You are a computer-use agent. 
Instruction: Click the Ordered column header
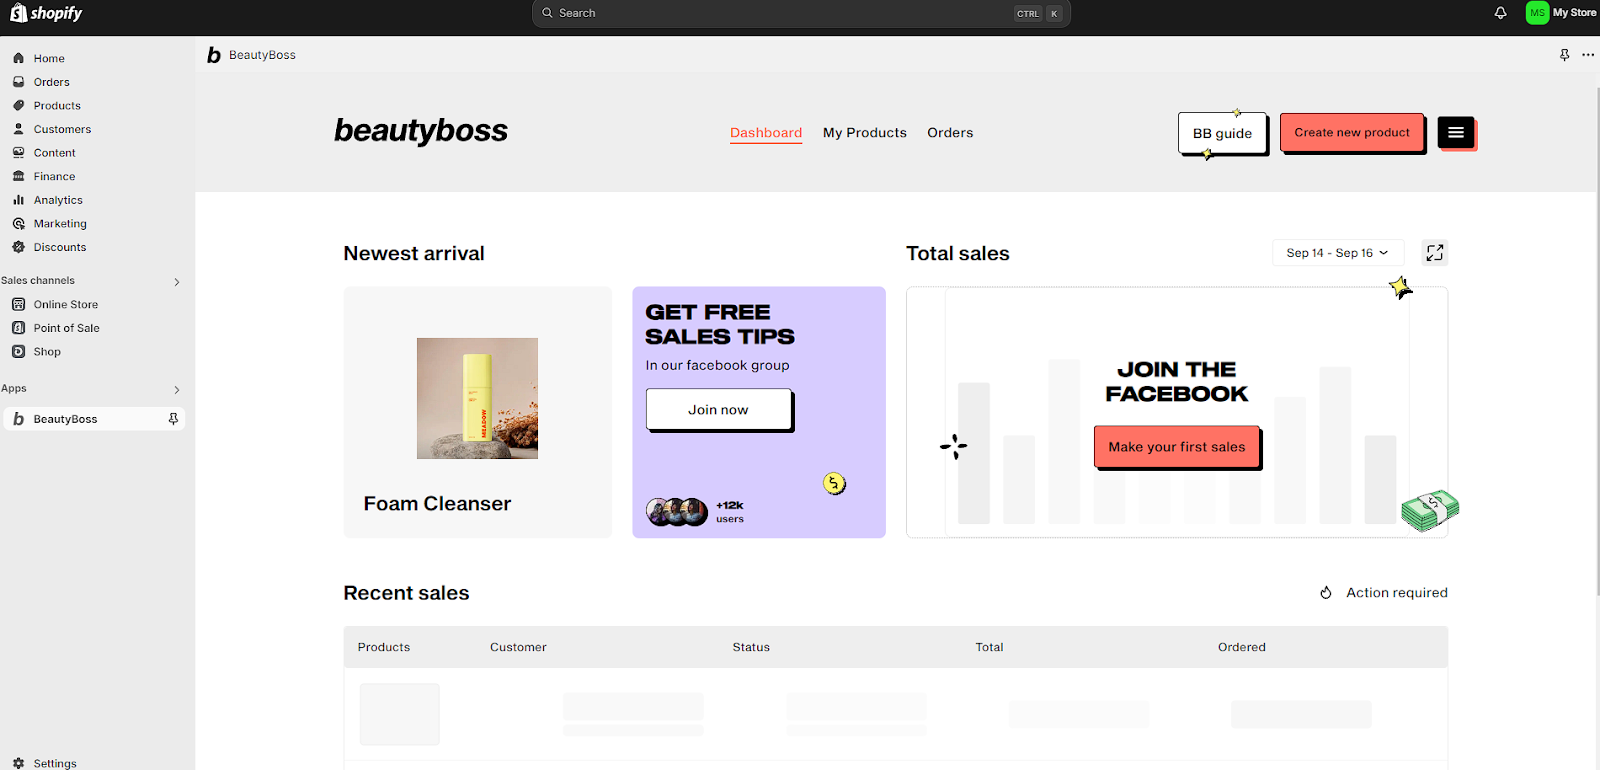1242,647
